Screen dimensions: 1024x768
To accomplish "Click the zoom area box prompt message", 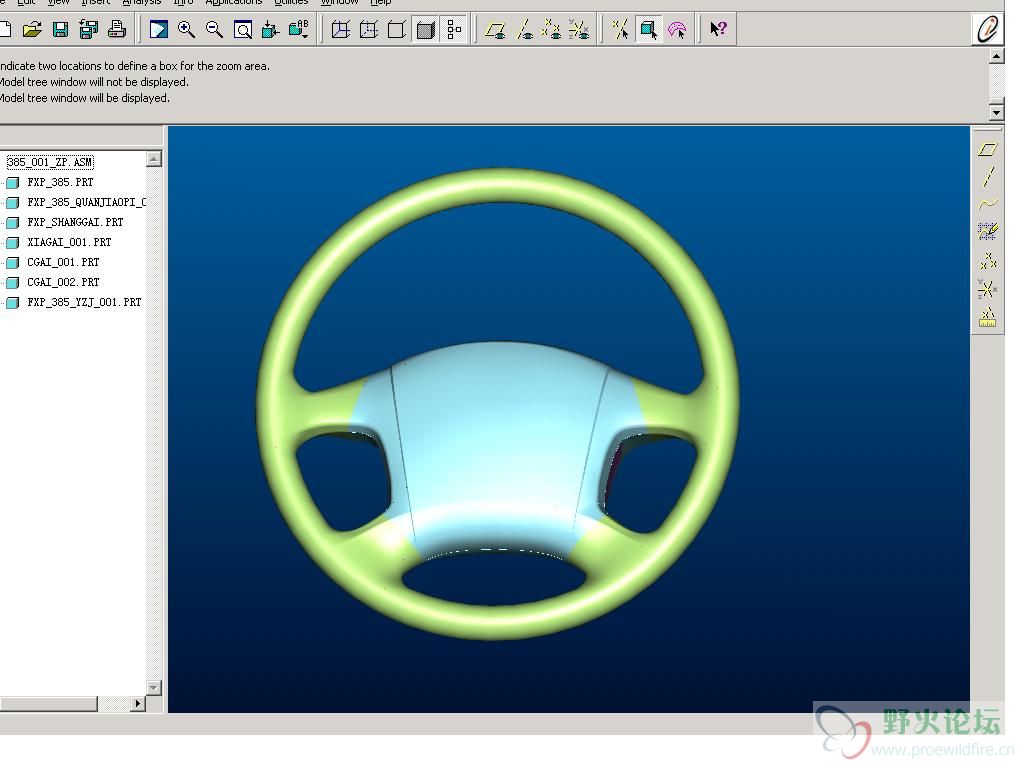I will pos(135,66).
